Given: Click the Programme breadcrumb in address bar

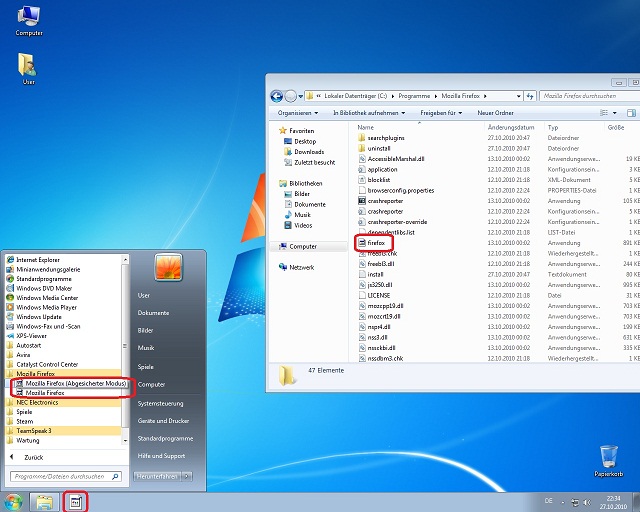Looking at the screenshot, I should [414, 96].
